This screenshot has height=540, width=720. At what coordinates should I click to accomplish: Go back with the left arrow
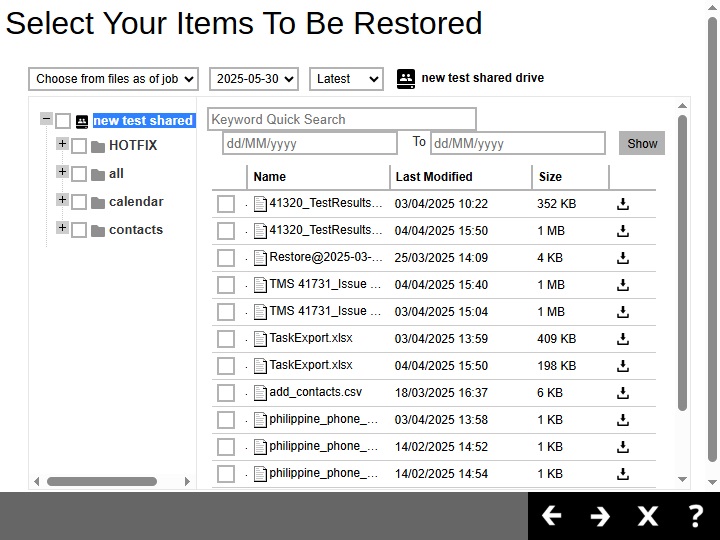pyautogui.click(x=551, y=516)
